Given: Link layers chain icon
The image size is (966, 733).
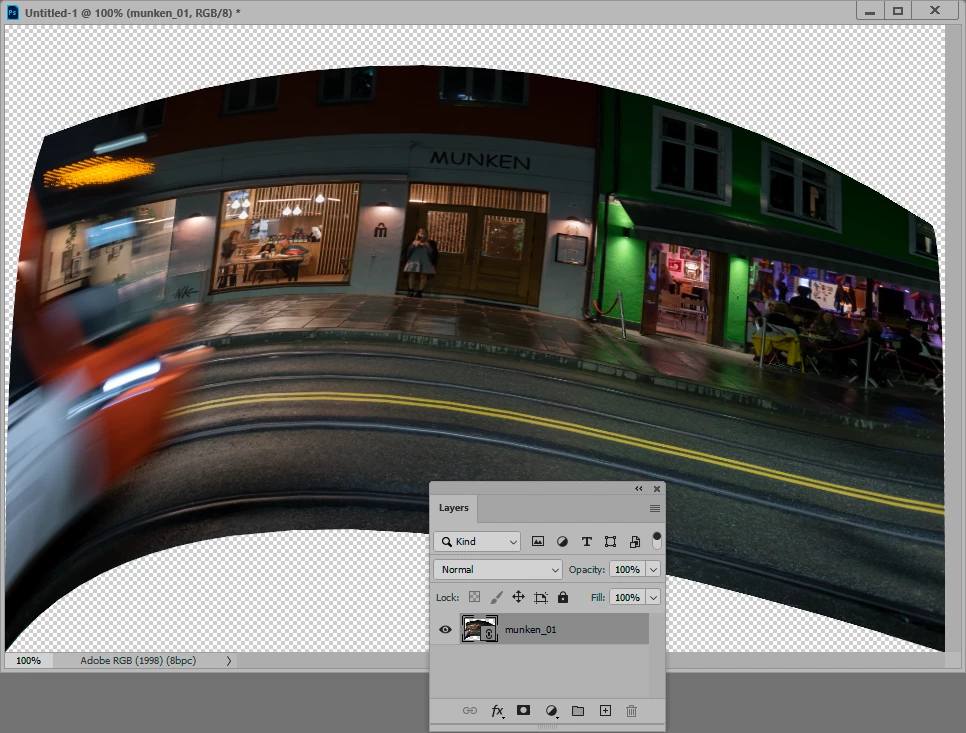Looking at the screenshot, I should pos(469,711).
